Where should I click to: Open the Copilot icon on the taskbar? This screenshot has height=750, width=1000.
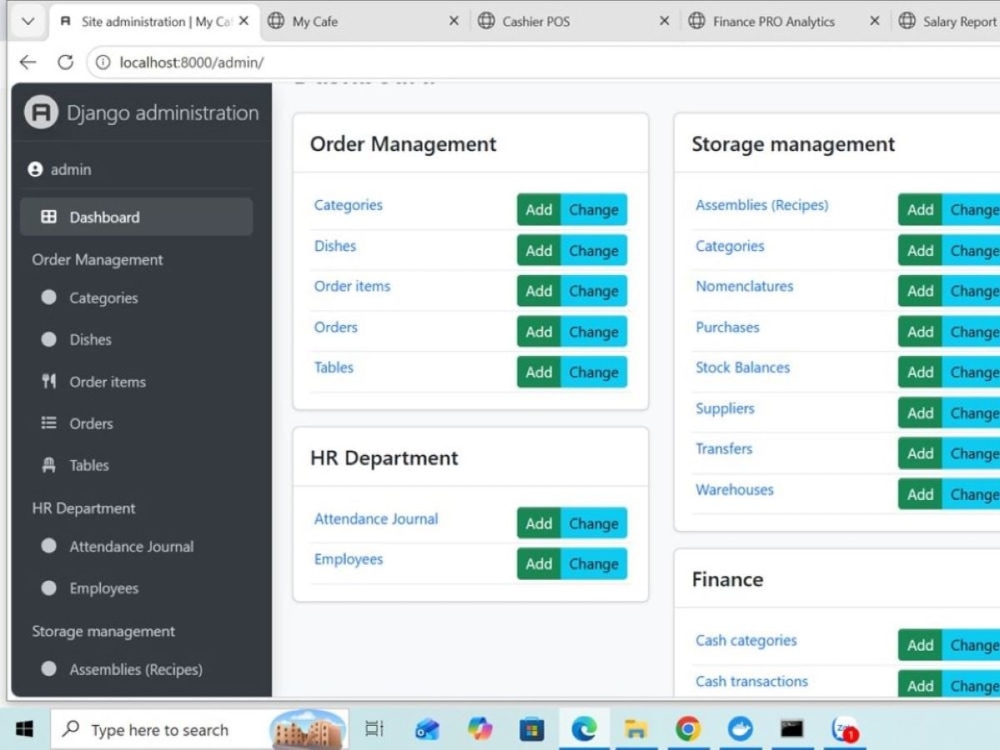pyautogui.click(x=480, y=729)
